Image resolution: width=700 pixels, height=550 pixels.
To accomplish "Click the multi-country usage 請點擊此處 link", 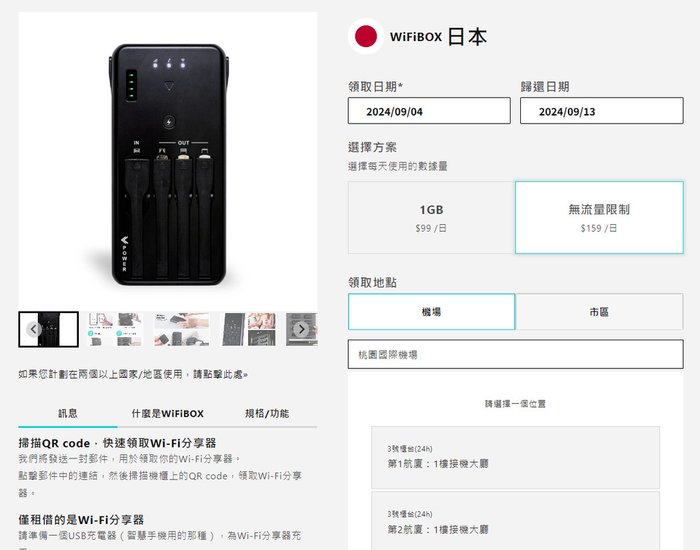I will click(220, 374).
